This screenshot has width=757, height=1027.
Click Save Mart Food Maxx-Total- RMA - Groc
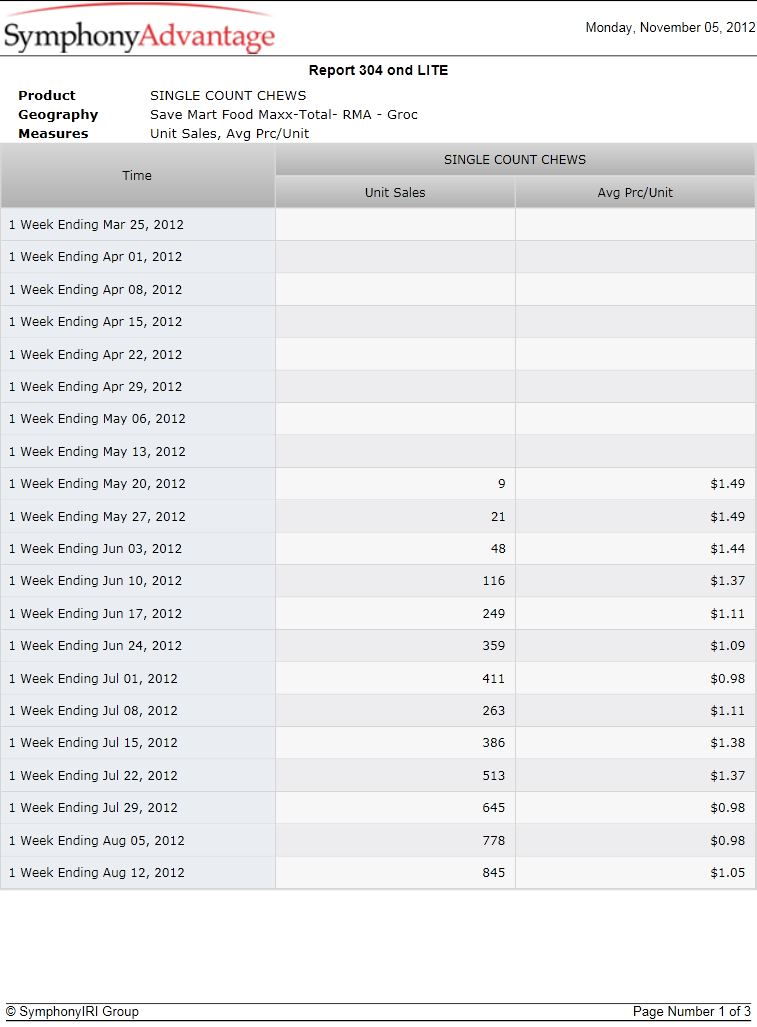pyautogui.click(x=284, y=115)
